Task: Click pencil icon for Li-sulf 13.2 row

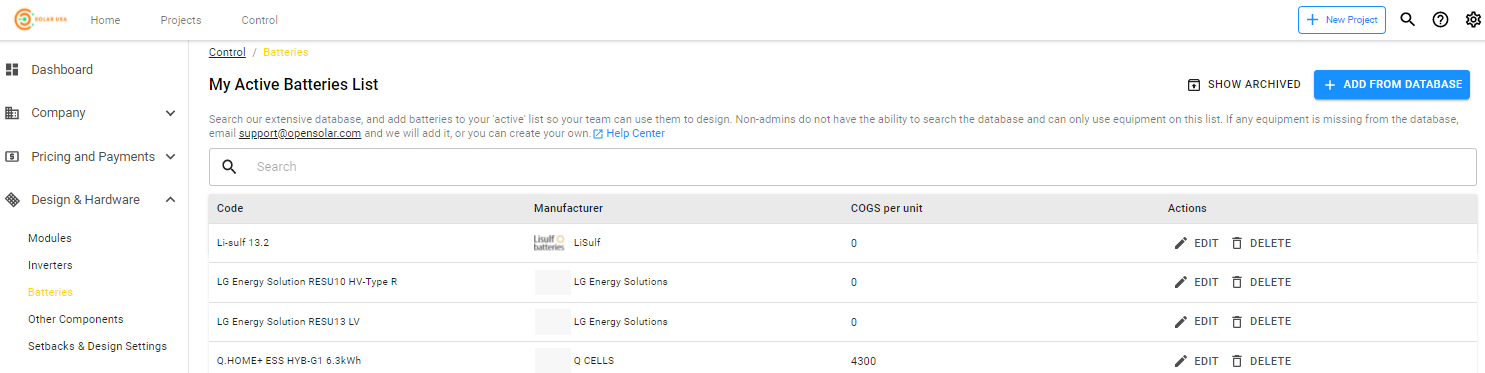Action: [1181, 243]
